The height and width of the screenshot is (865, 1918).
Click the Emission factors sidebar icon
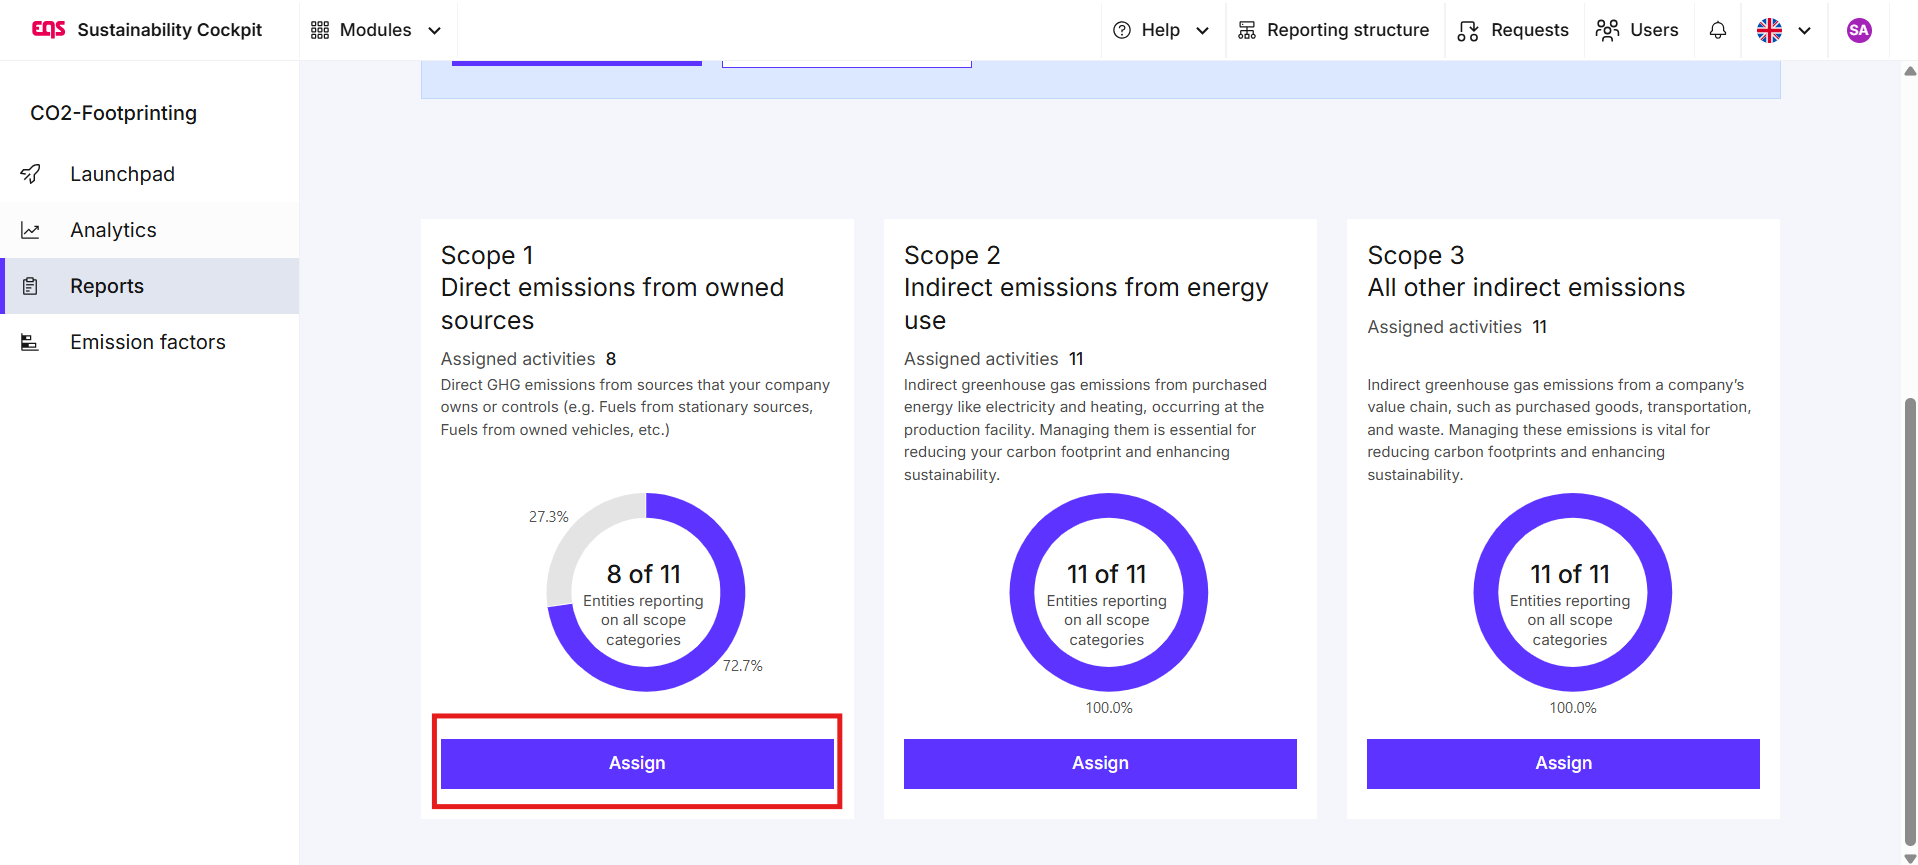[x=31, y=343]
